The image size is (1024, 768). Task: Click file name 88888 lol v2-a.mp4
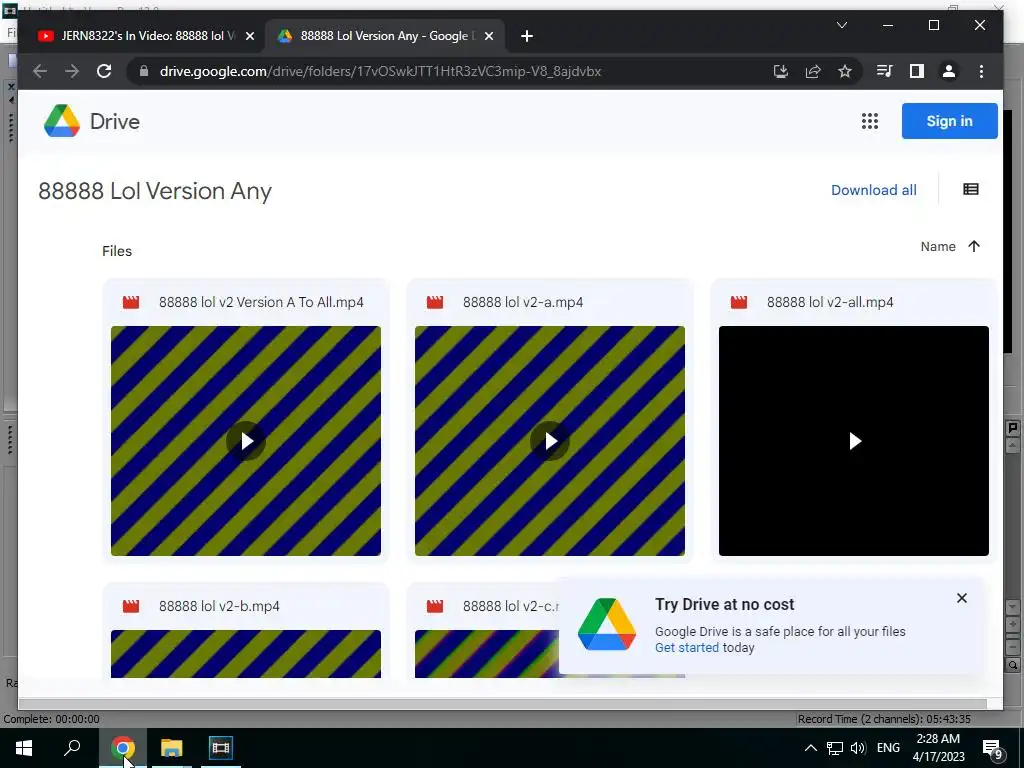click(523, 302)
